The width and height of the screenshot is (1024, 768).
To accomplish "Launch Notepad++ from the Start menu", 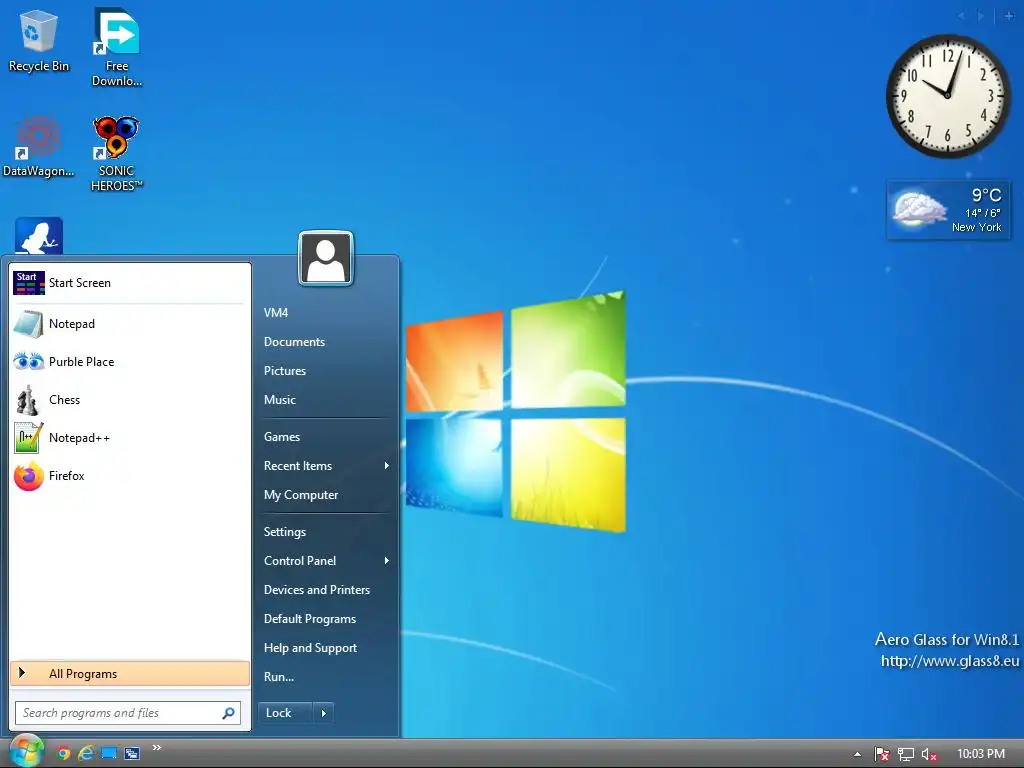I will tap(130, 438).
